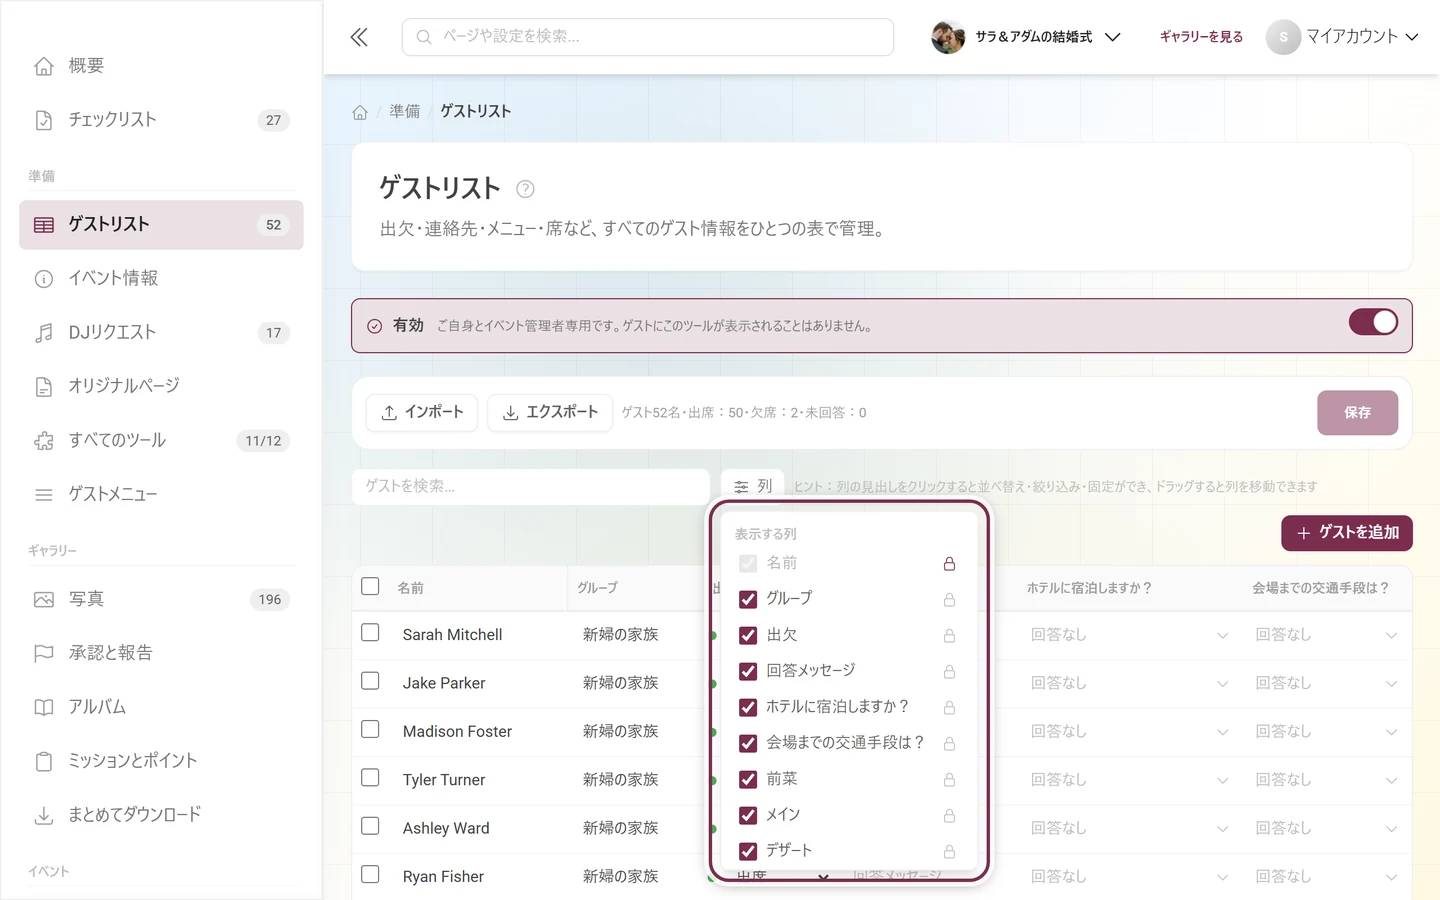Click lock icon for 回答メッセージ column

tap(949, 672)
